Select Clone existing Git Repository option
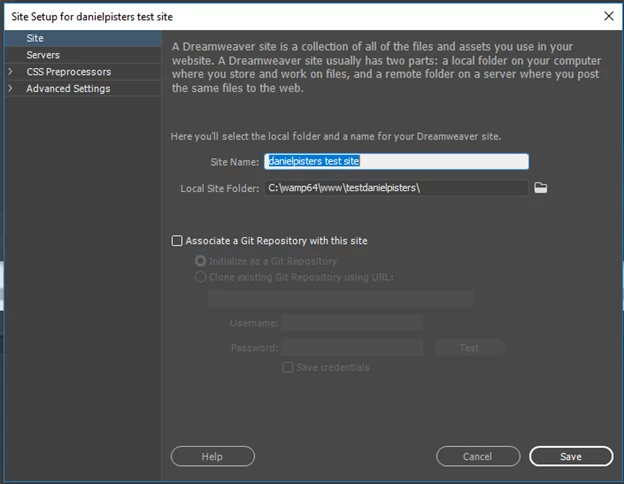 (x=200, y=277)
